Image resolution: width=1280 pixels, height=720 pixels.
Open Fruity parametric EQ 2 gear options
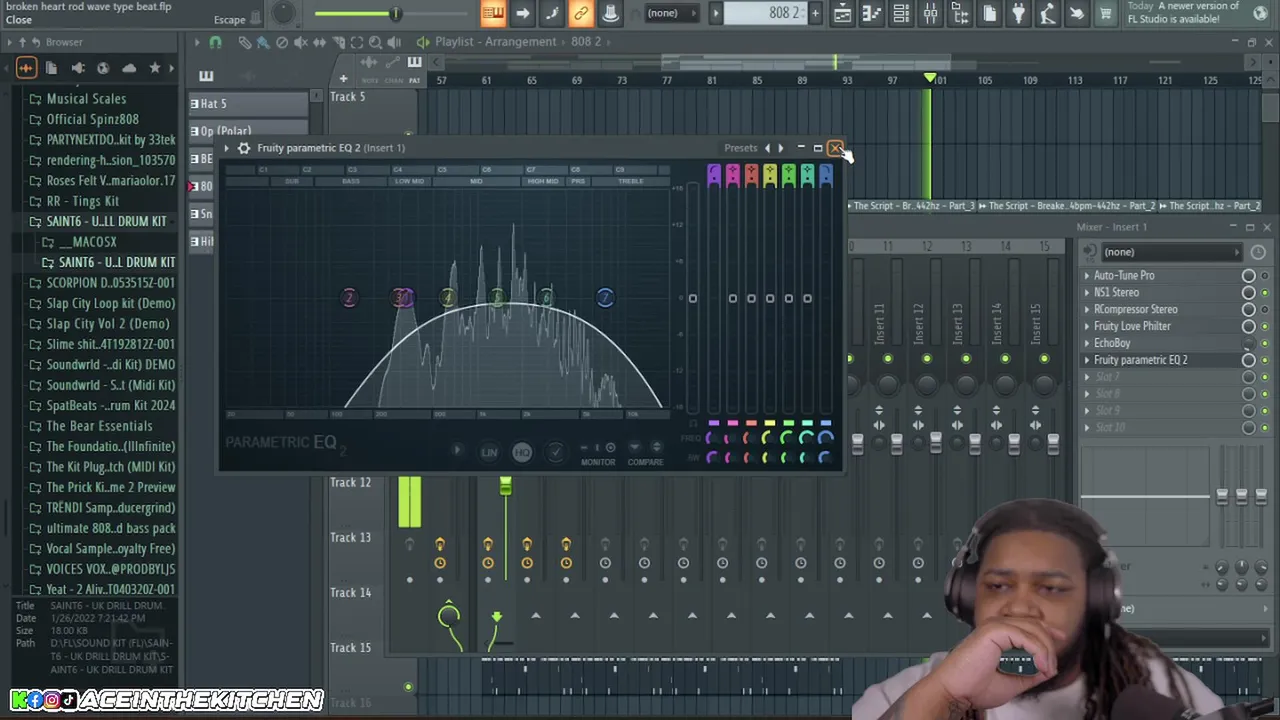pos(244,148)
